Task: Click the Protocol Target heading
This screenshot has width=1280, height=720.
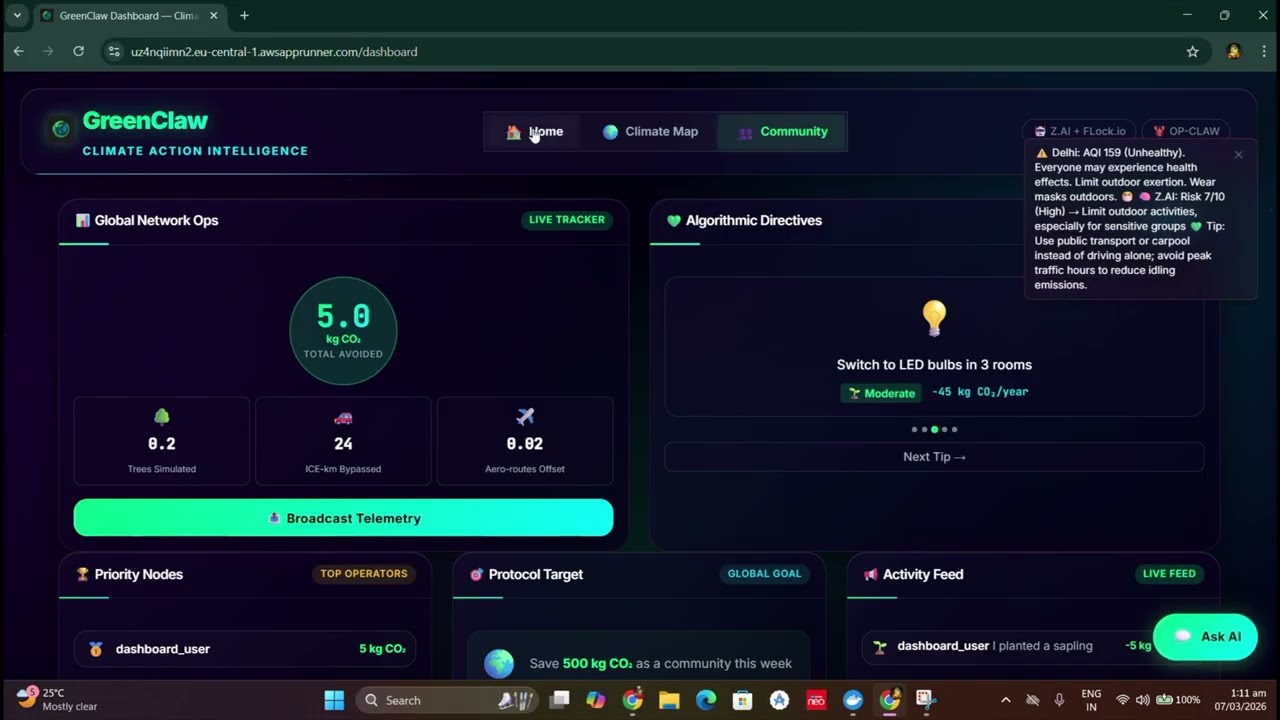Action: (x=536, y=574)
